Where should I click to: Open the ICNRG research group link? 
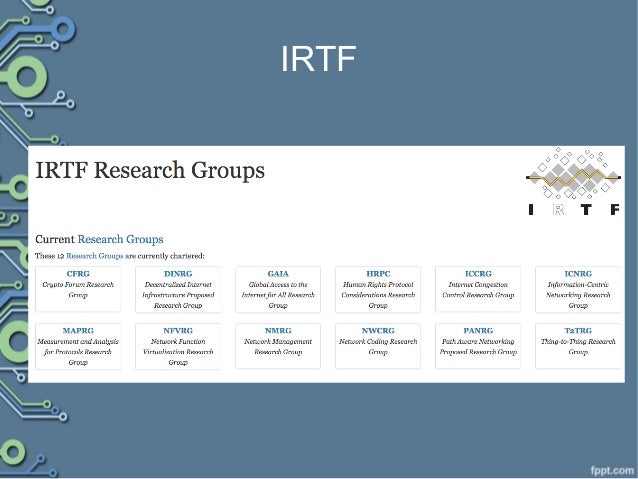[578, 274]
